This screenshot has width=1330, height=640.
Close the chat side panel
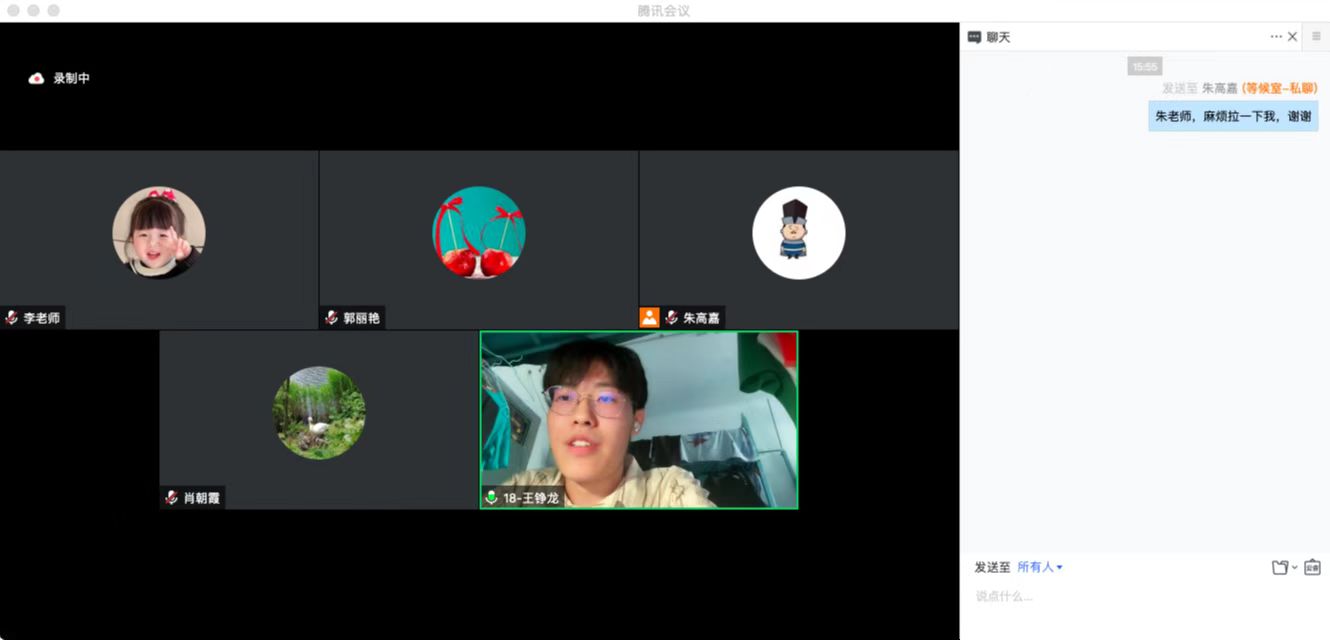click(1292, 37)
